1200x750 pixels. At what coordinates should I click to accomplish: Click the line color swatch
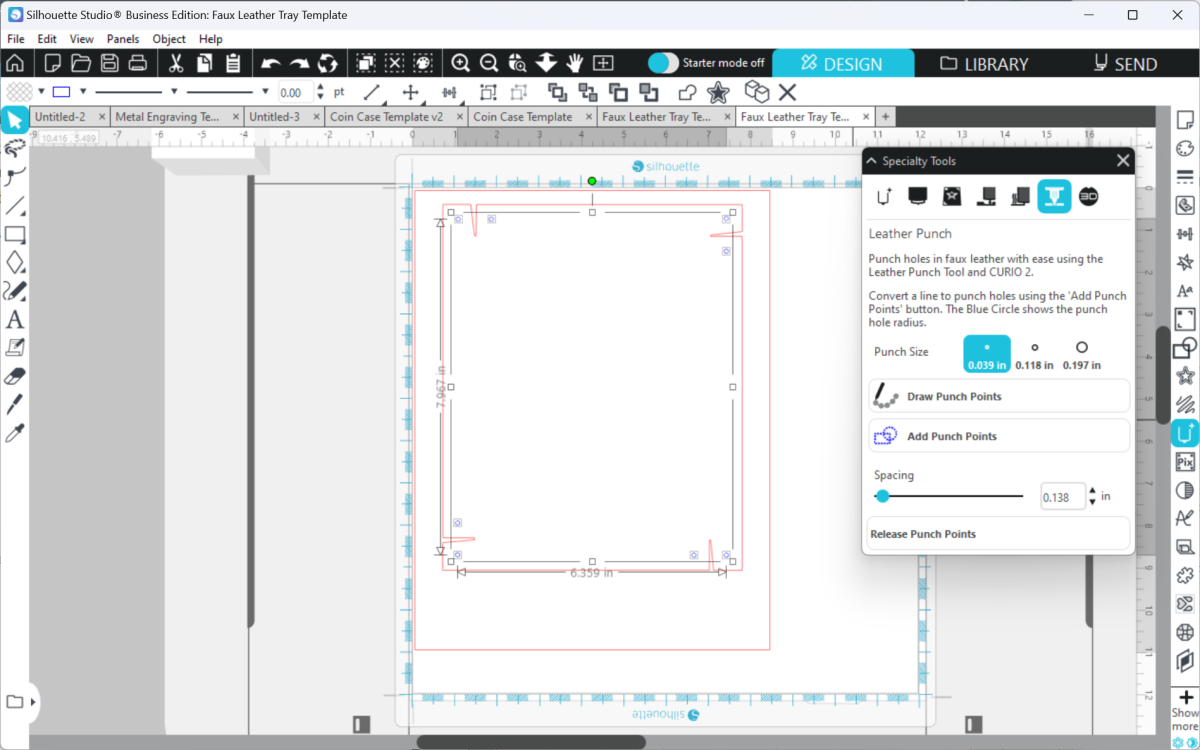[62, 92]
